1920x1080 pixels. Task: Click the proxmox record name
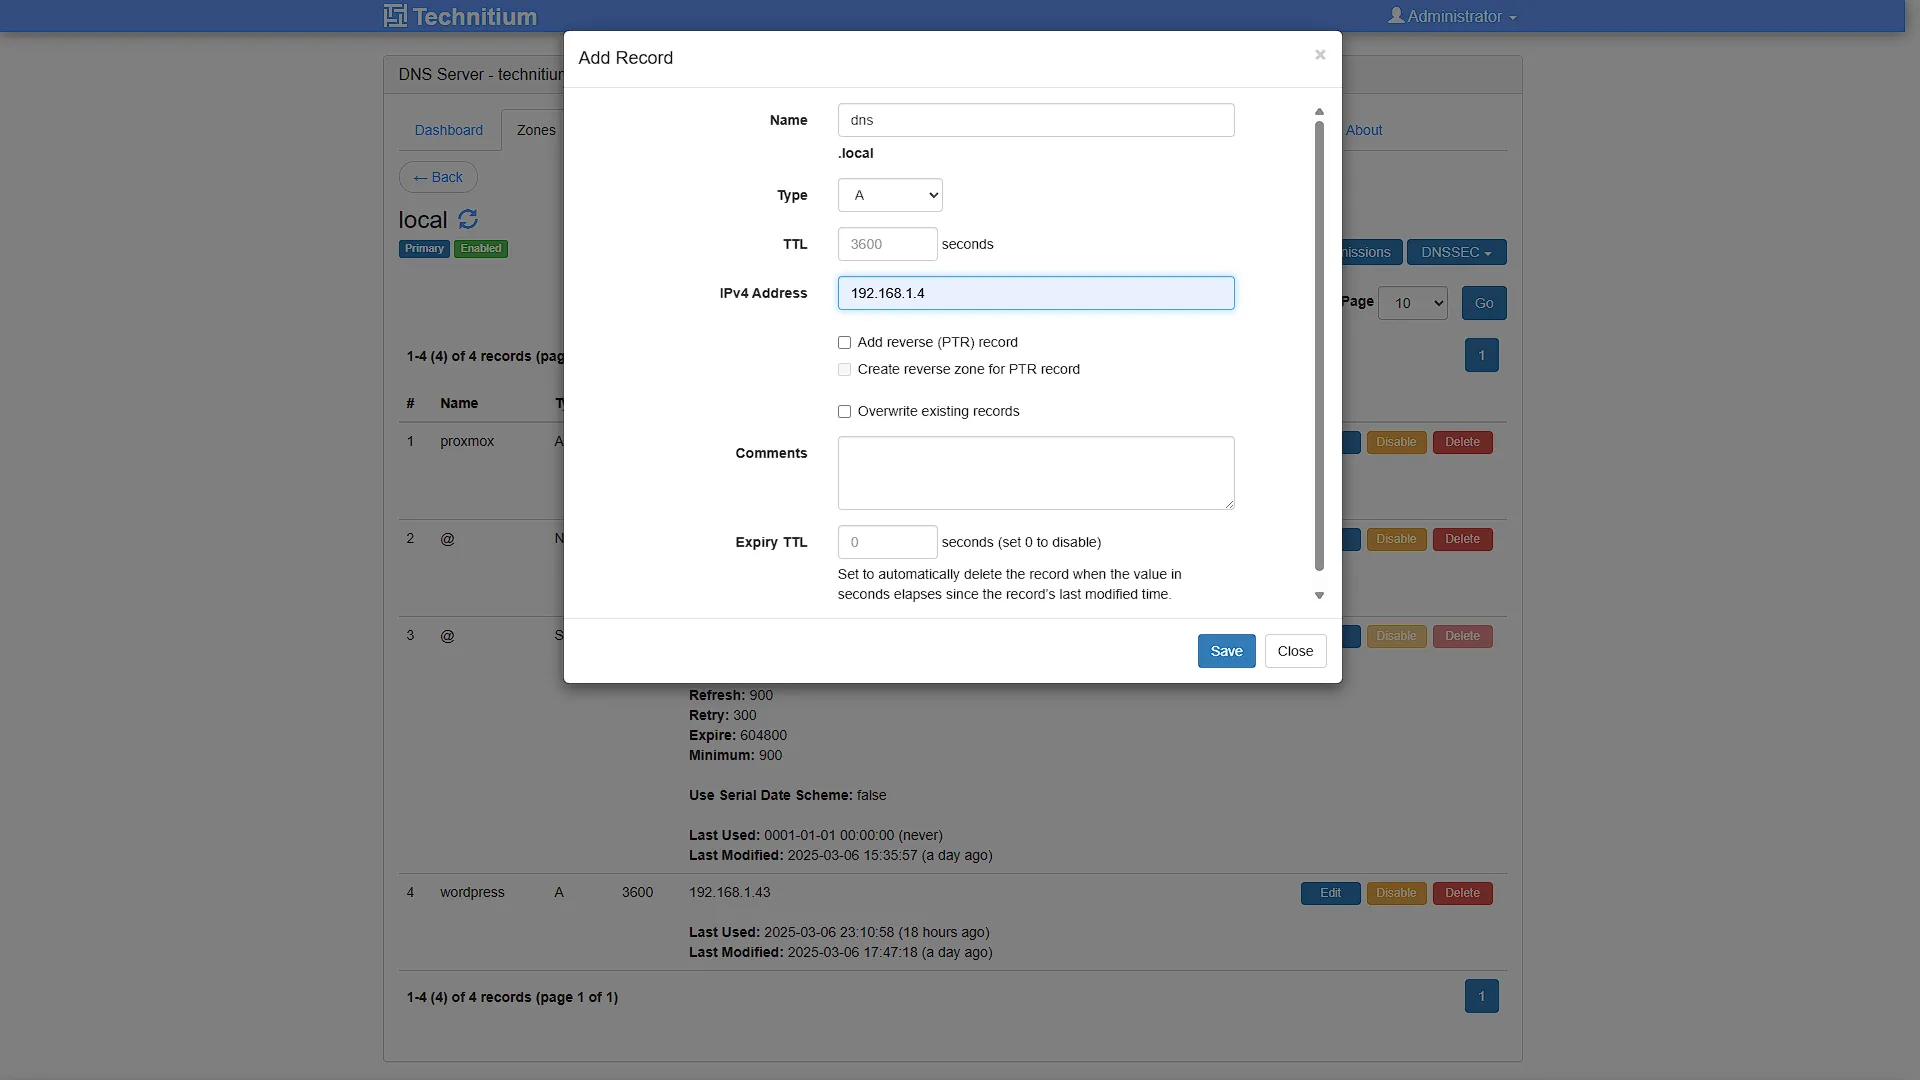pyautogui.click(x=467, y=441)
